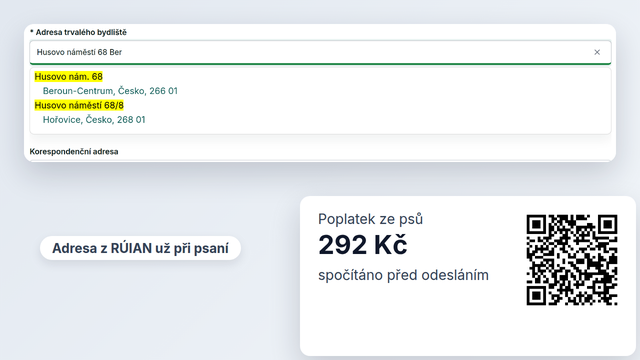Click the 'Poplatek ze psů' heading
This screenshot has width=640, height=360.
pyautogui.click(x=371, y=219)
